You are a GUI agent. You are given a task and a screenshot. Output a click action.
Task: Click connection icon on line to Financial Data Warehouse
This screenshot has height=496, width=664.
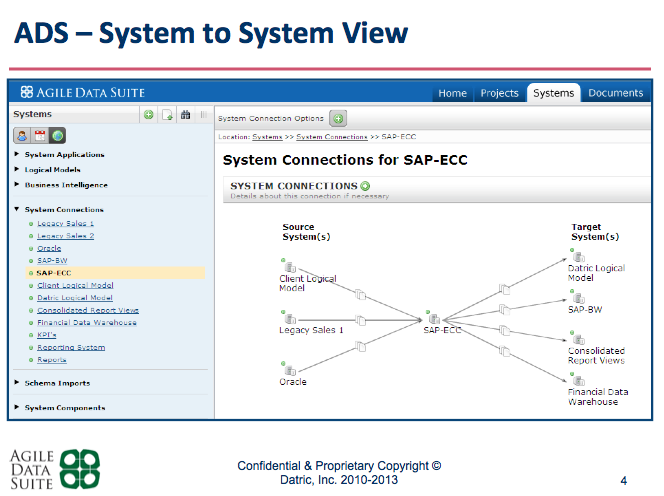(x=504, y=351)
